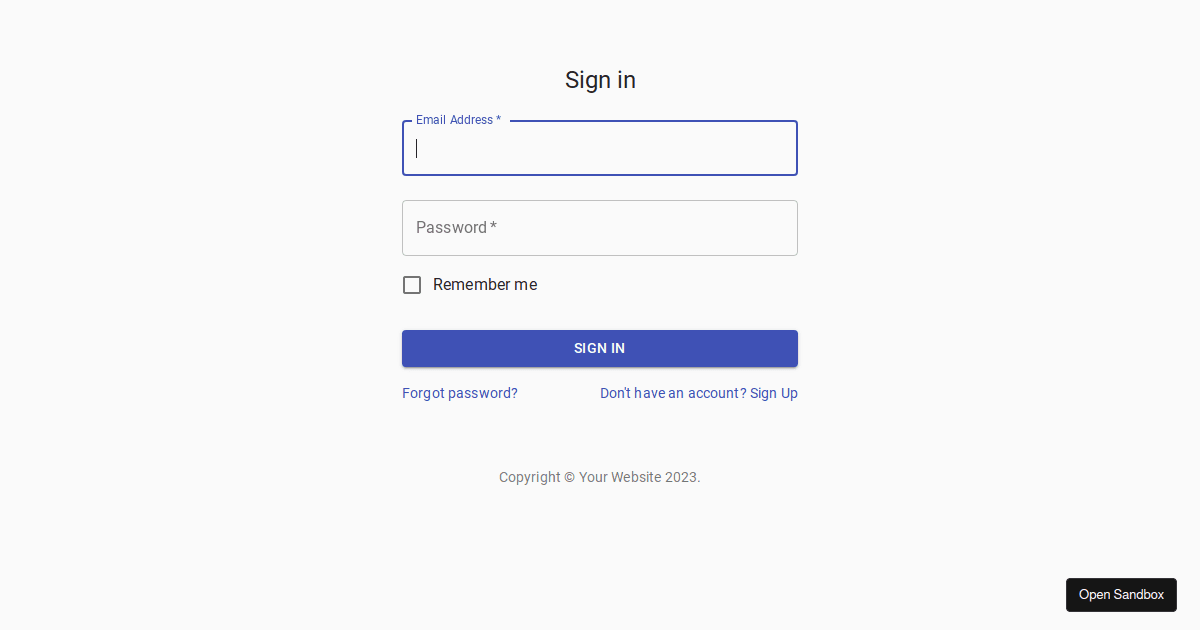The width and height of the screenshot is (1200, 630).
Task: Submit with the blue SIGN IN button
Action: [x=600, y=348]
